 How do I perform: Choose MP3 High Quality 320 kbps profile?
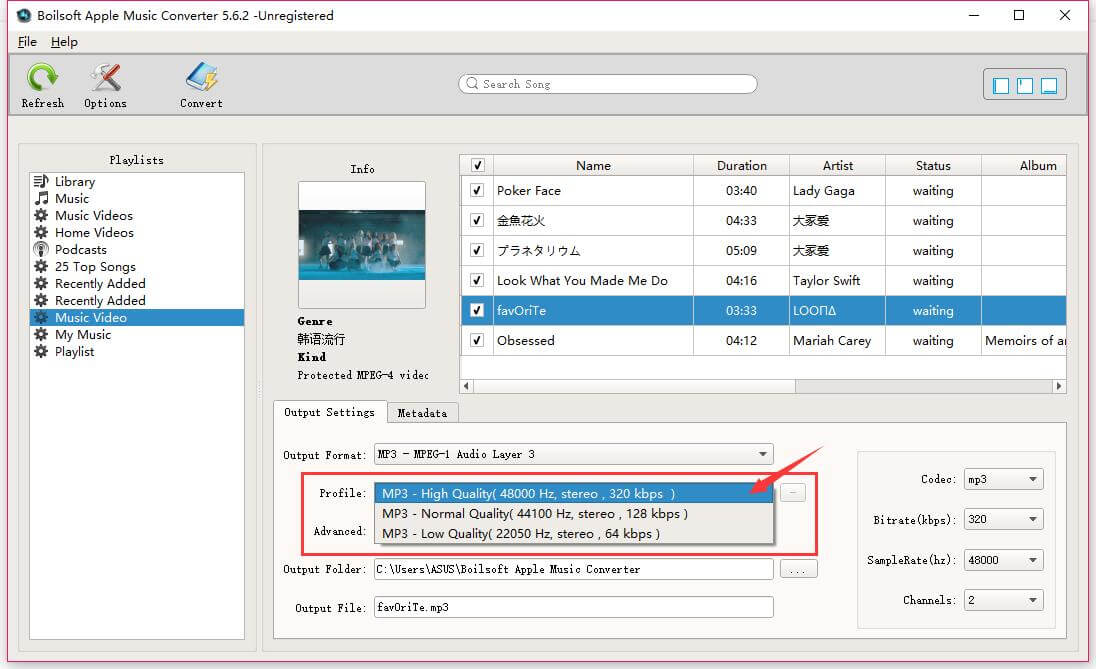coord(573,494)
